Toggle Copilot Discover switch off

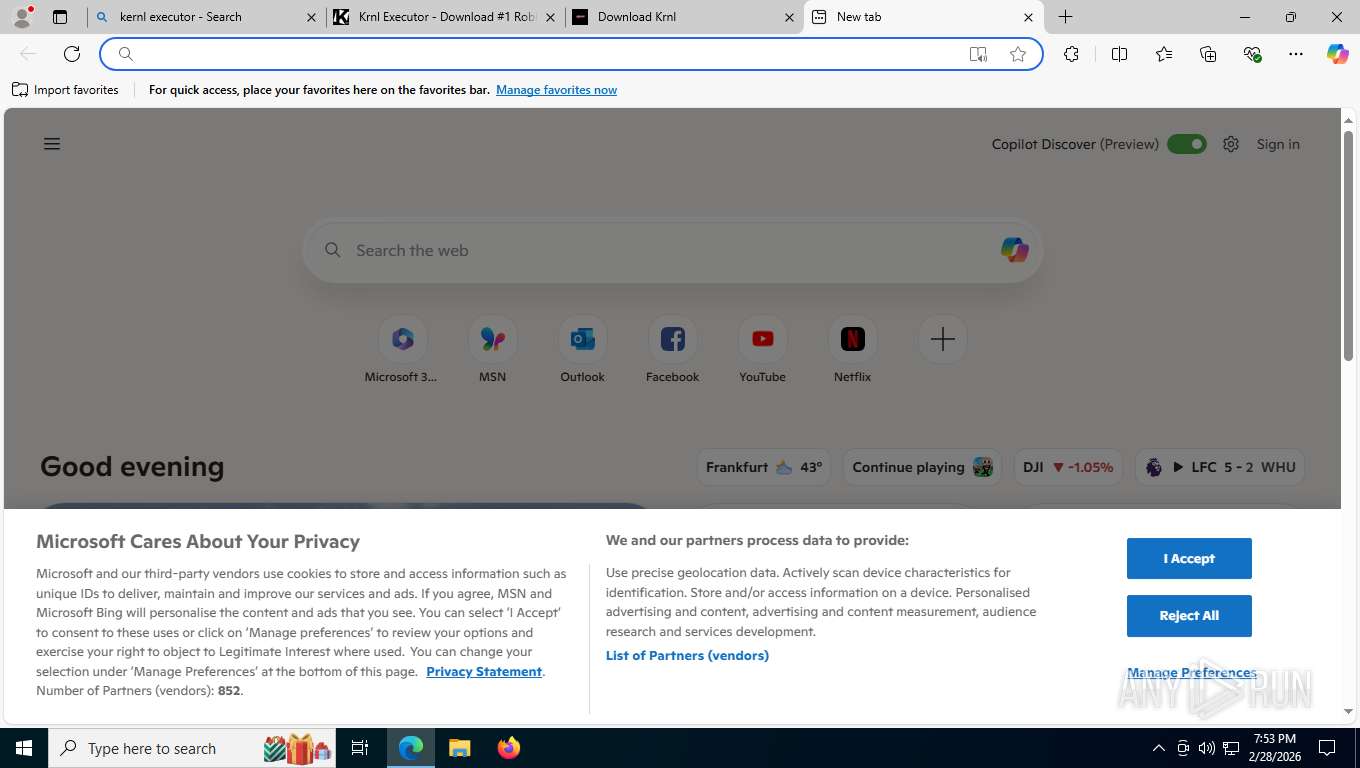click(1187, 144)
